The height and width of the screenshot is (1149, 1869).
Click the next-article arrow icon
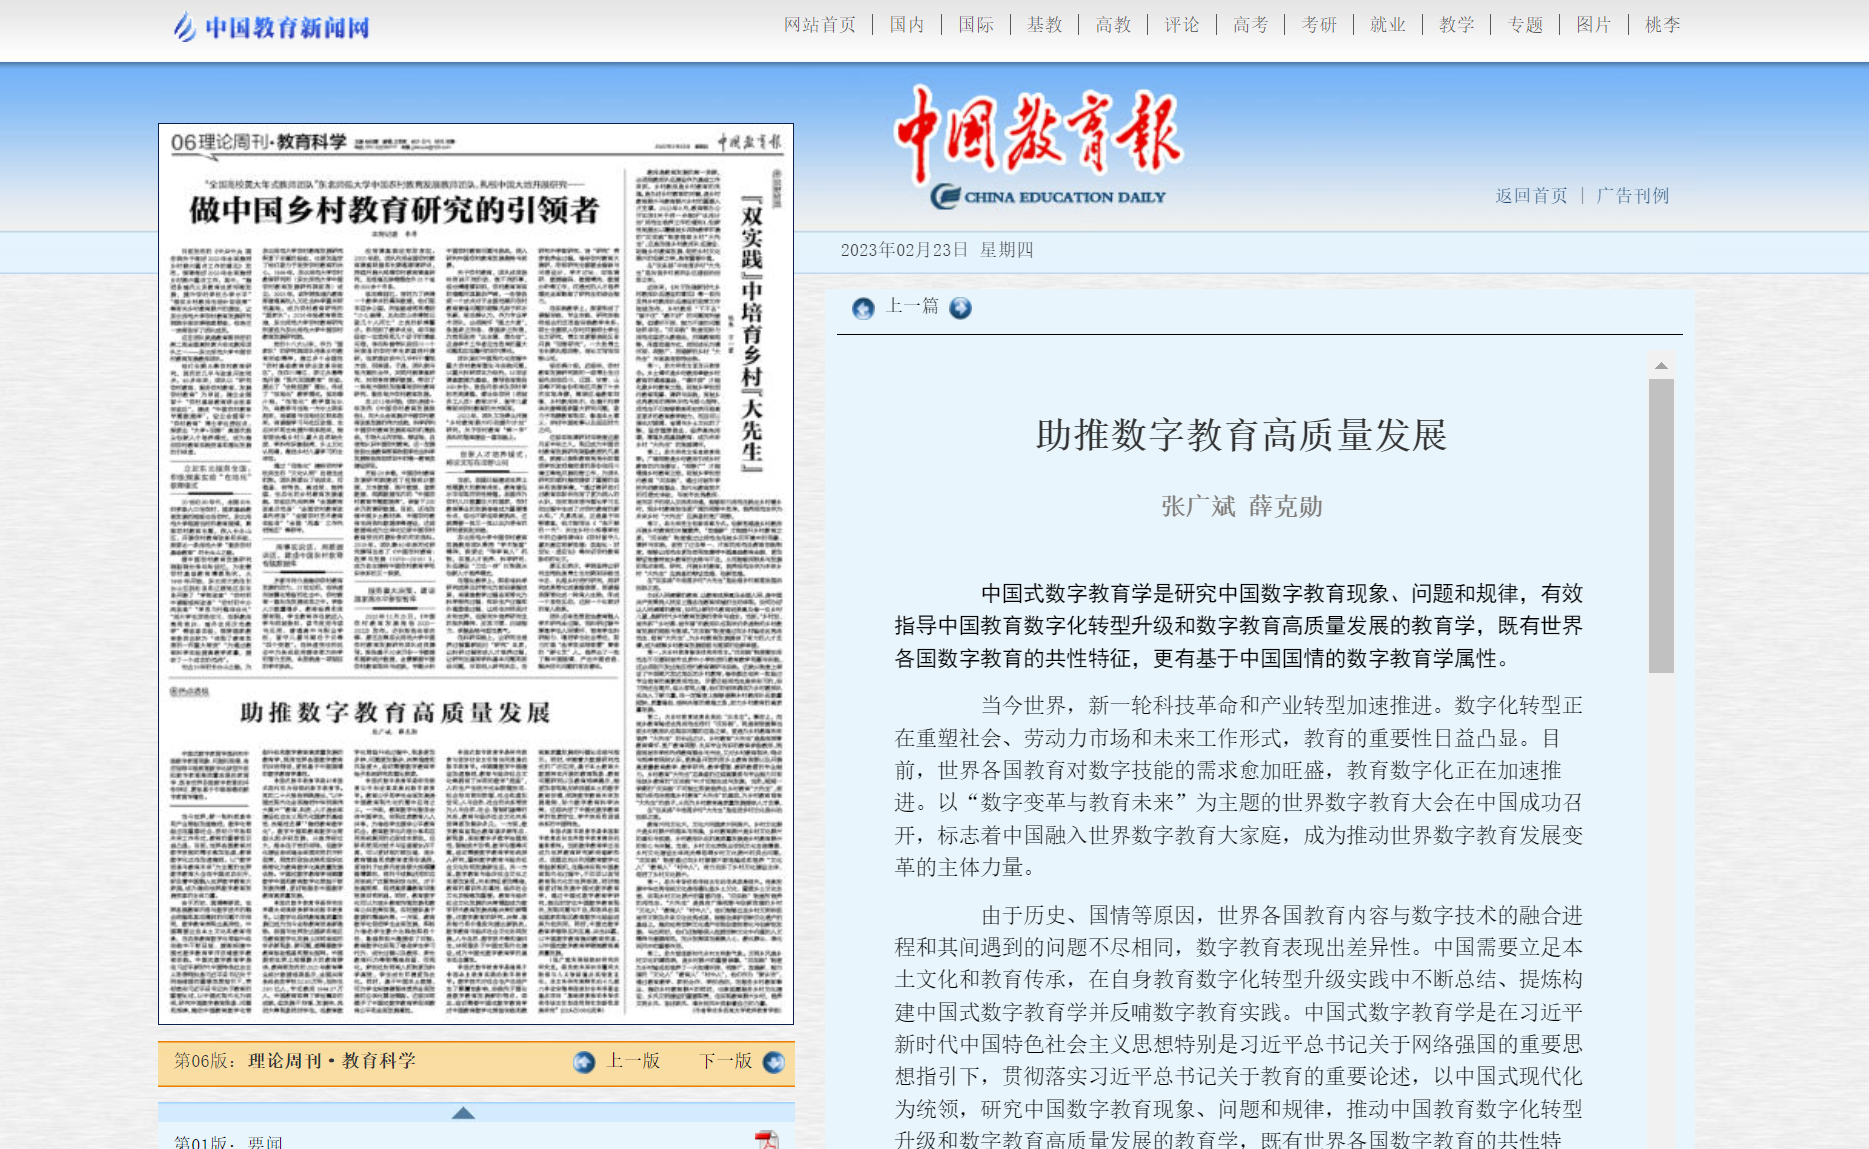960,308
